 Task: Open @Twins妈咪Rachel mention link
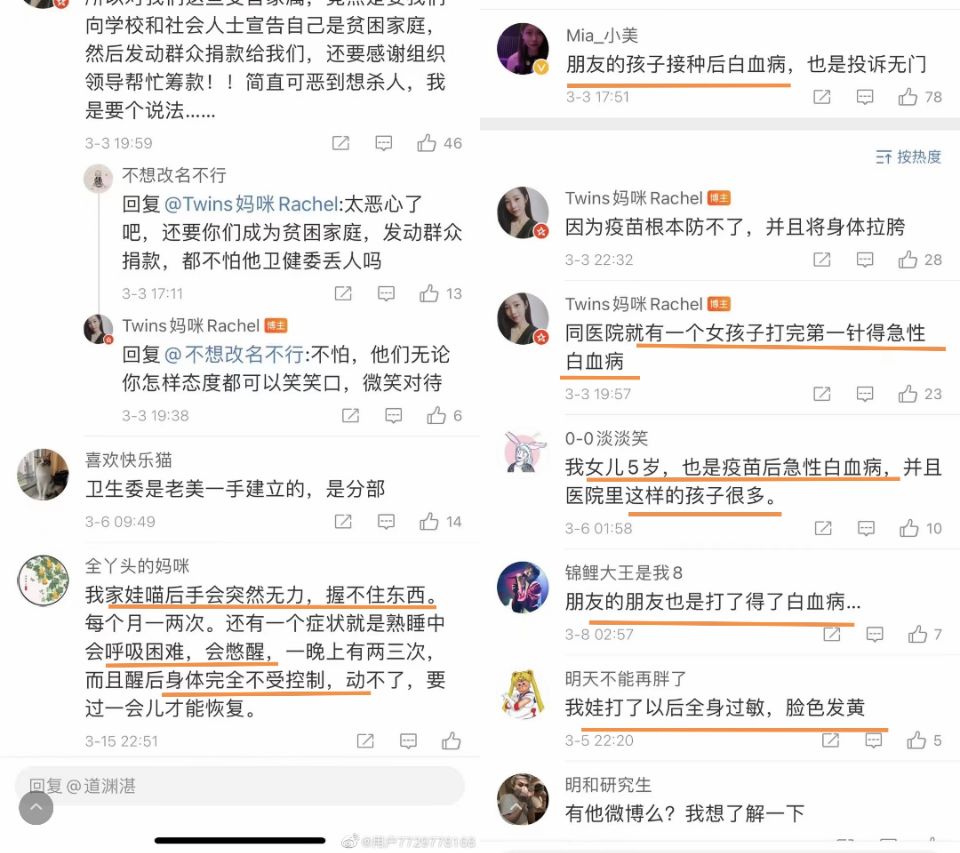pyautogui.click(x=251, y=204)
